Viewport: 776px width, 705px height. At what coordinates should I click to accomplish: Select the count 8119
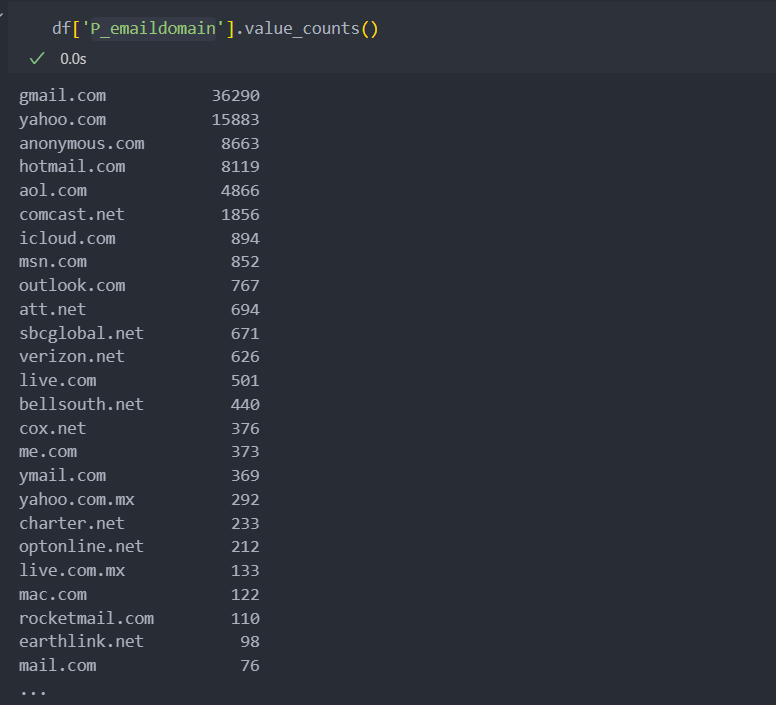[x=240, y=167]
